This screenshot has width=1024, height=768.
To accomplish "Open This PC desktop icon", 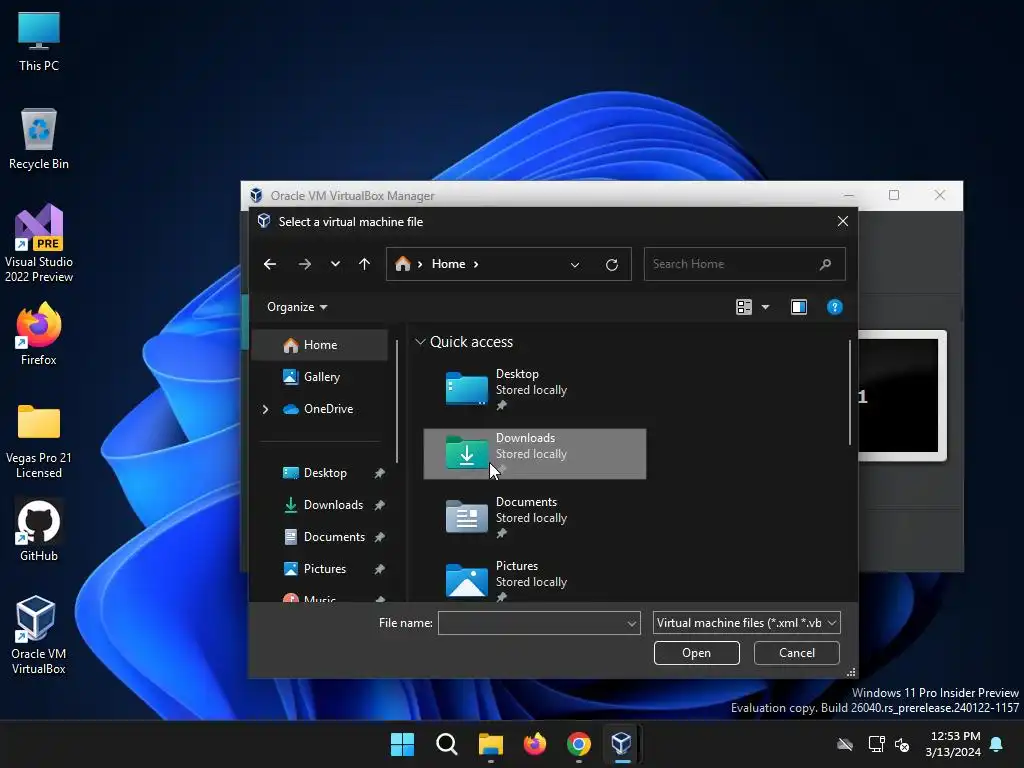I will pyautogui.click(x=39, y=41).
